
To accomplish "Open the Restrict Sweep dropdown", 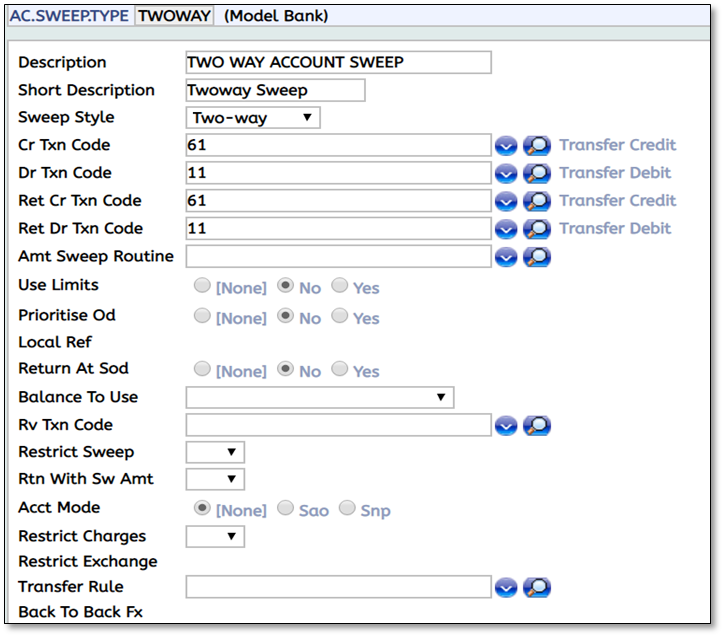I will (215, 453).
